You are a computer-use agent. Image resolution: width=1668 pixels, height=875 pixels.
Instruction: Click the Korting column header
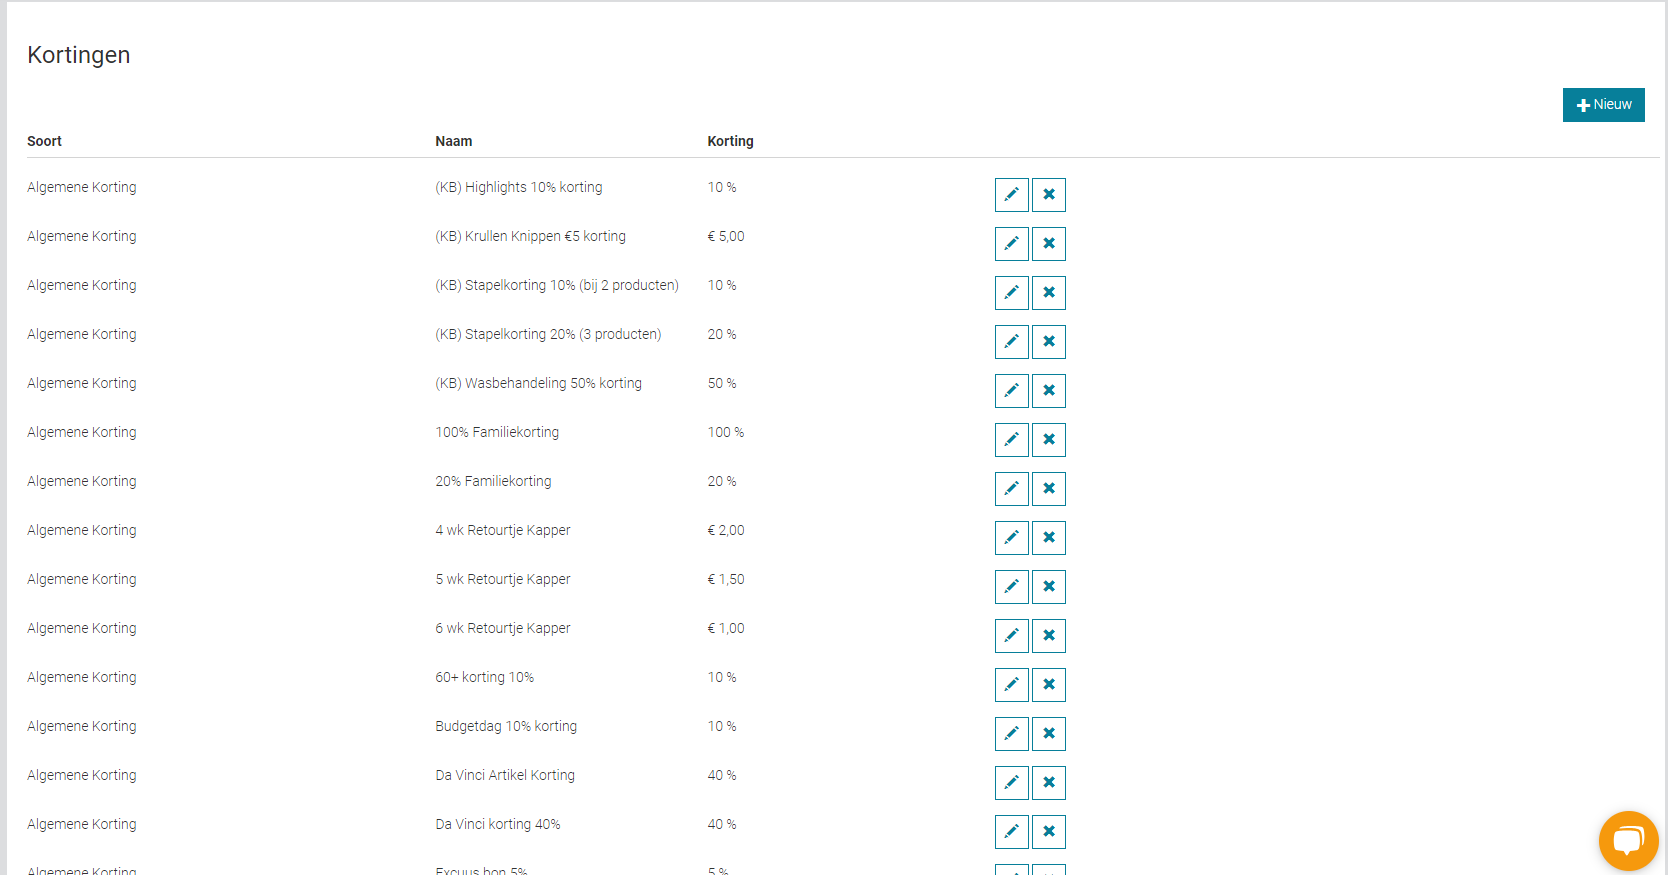point(730,141)
